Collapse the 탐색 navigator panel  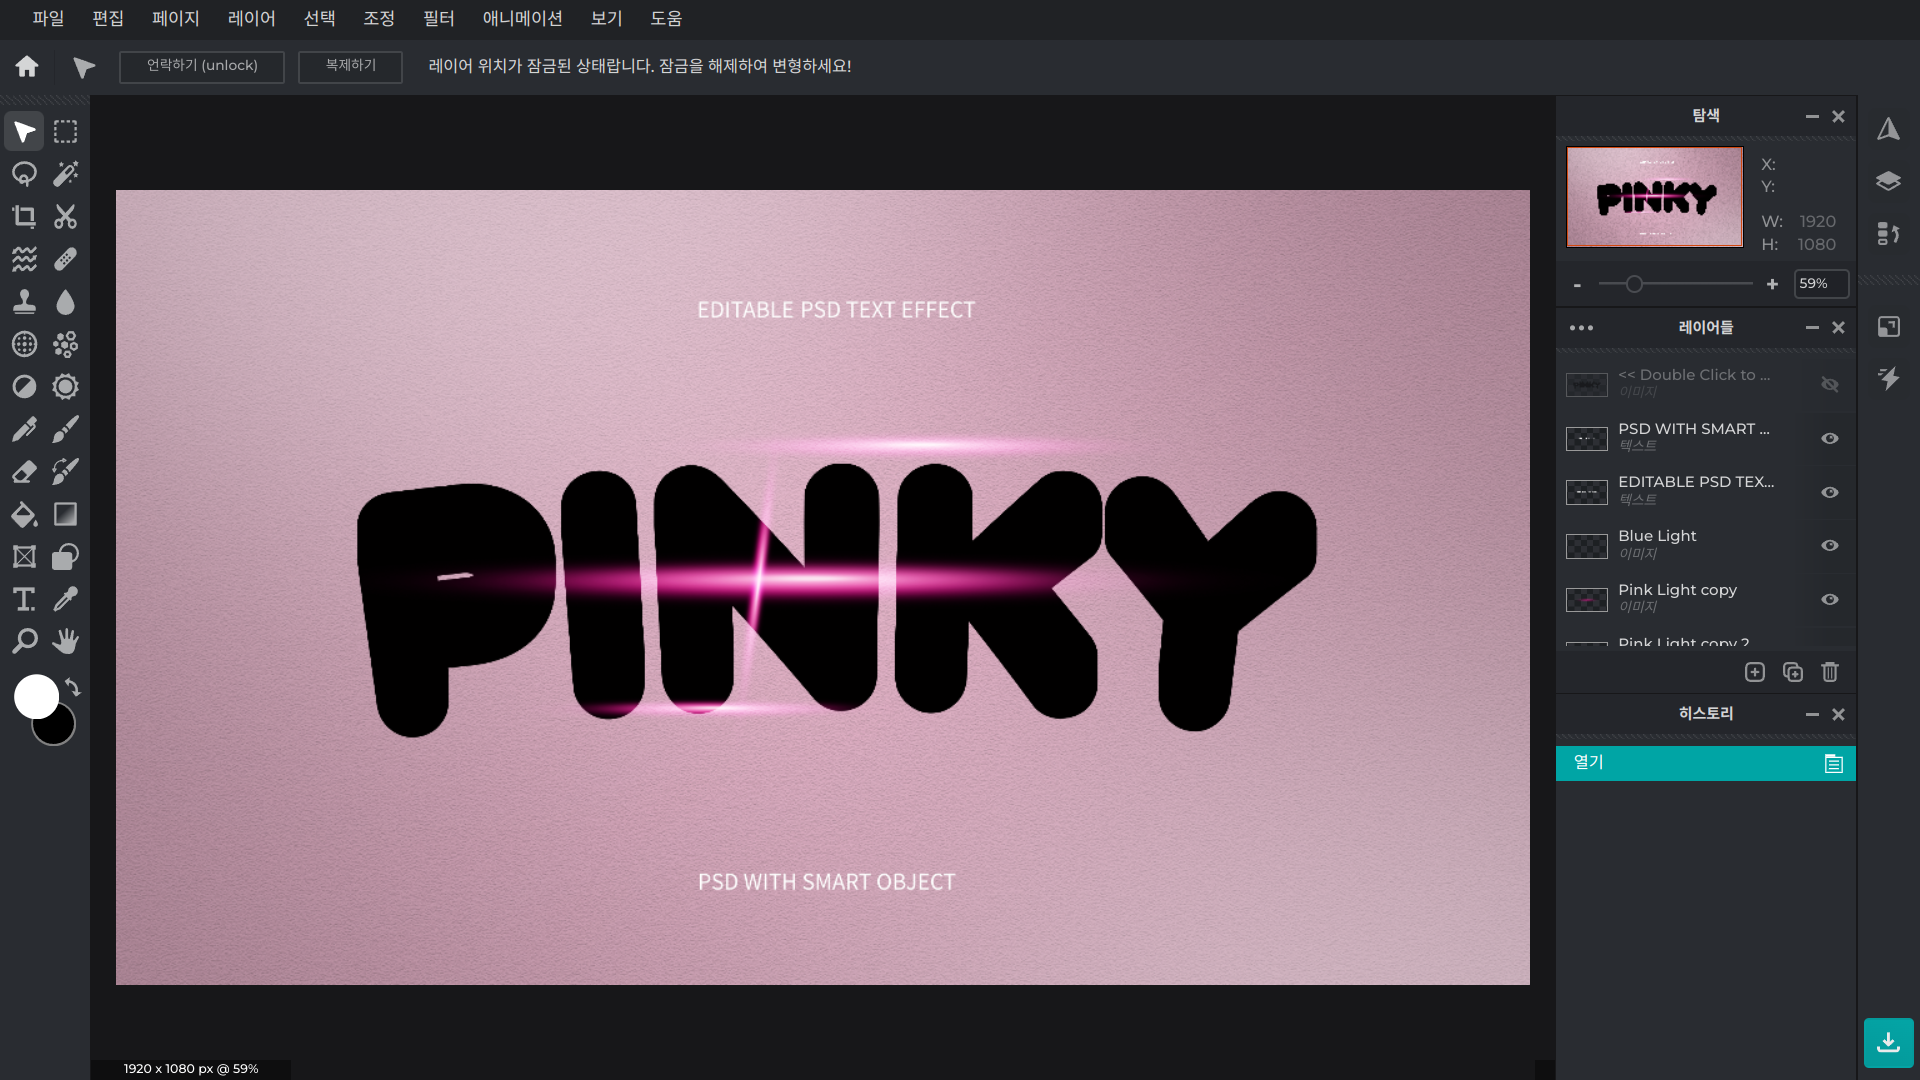(1812, 117)
